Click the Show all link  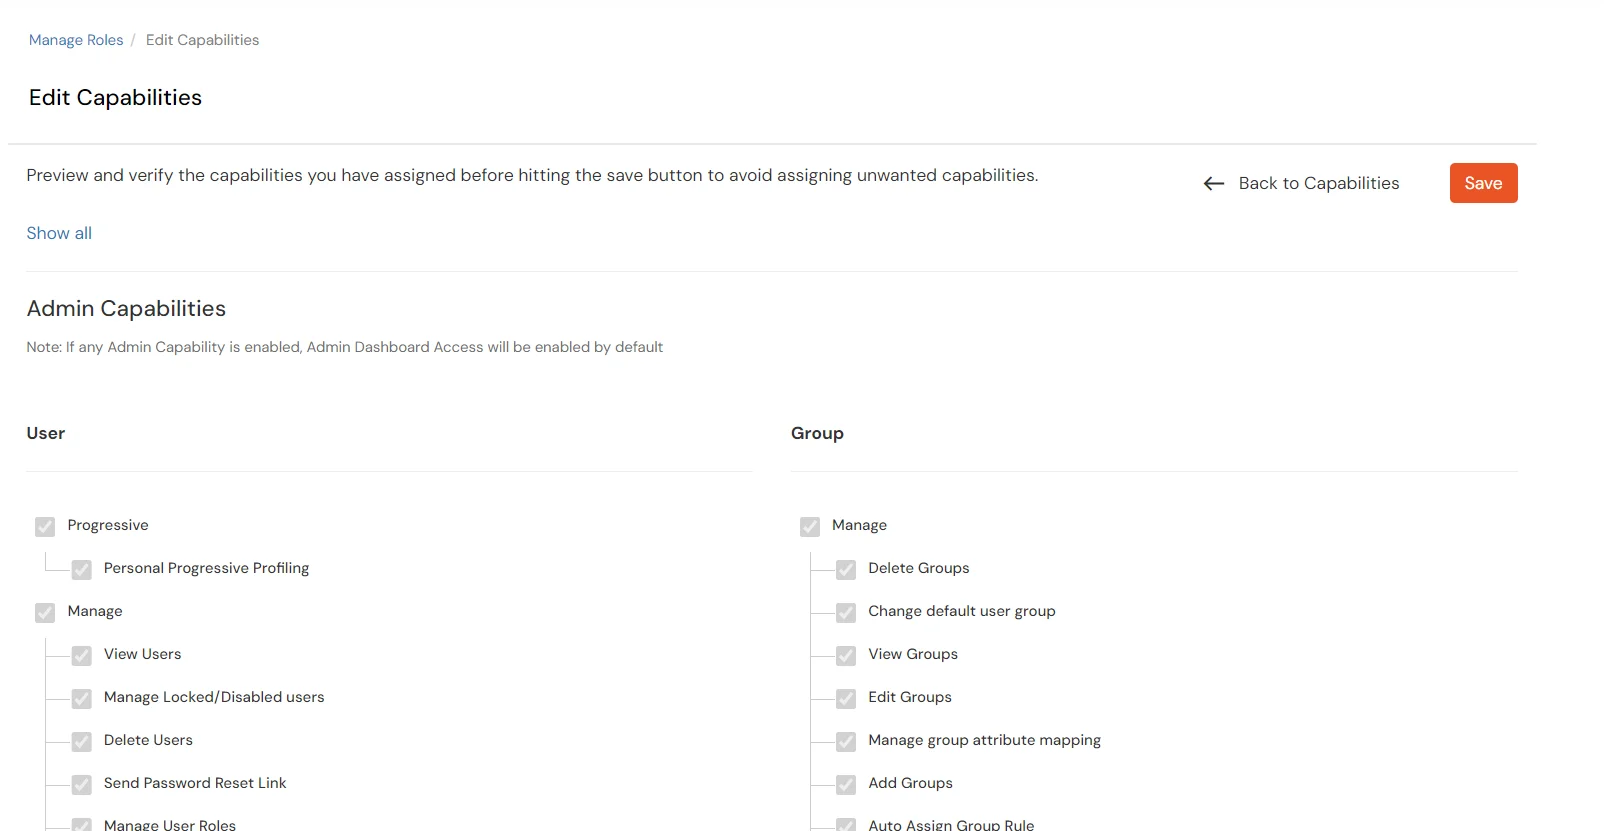59,233
